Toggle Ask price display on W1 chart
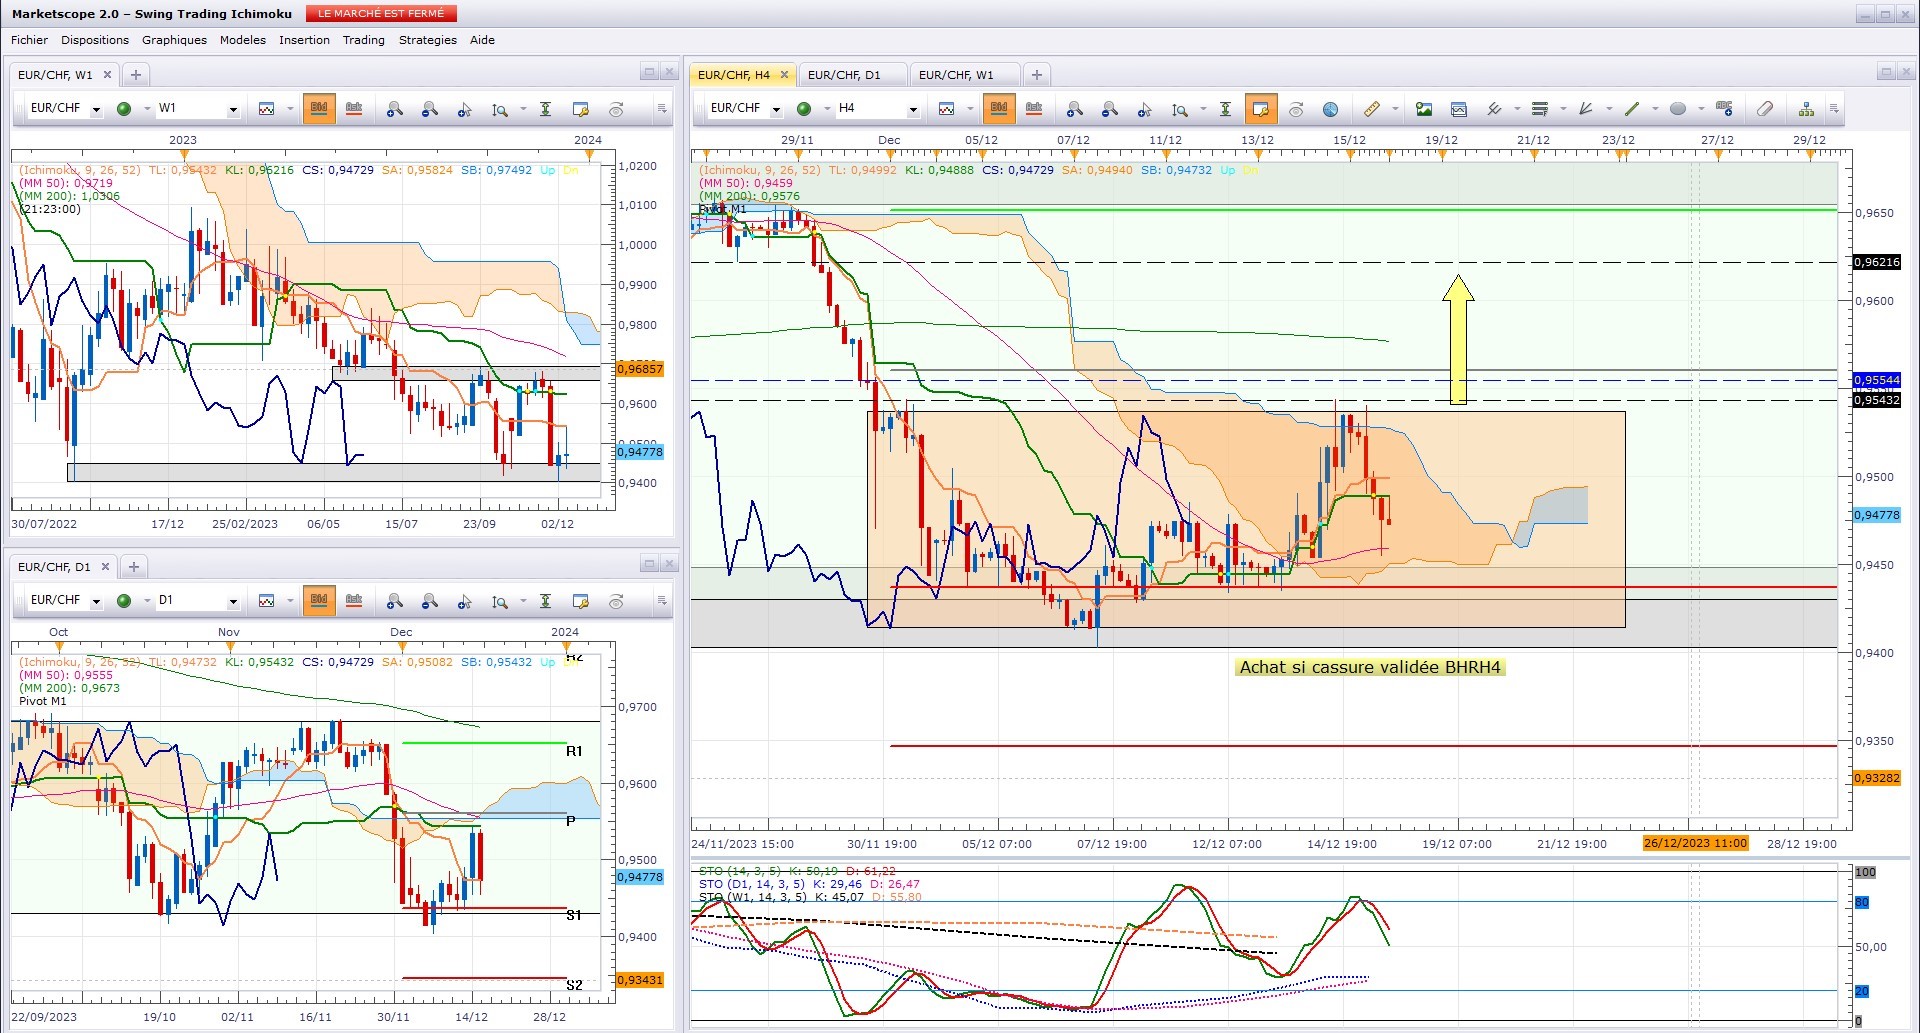 pos(354,108)
